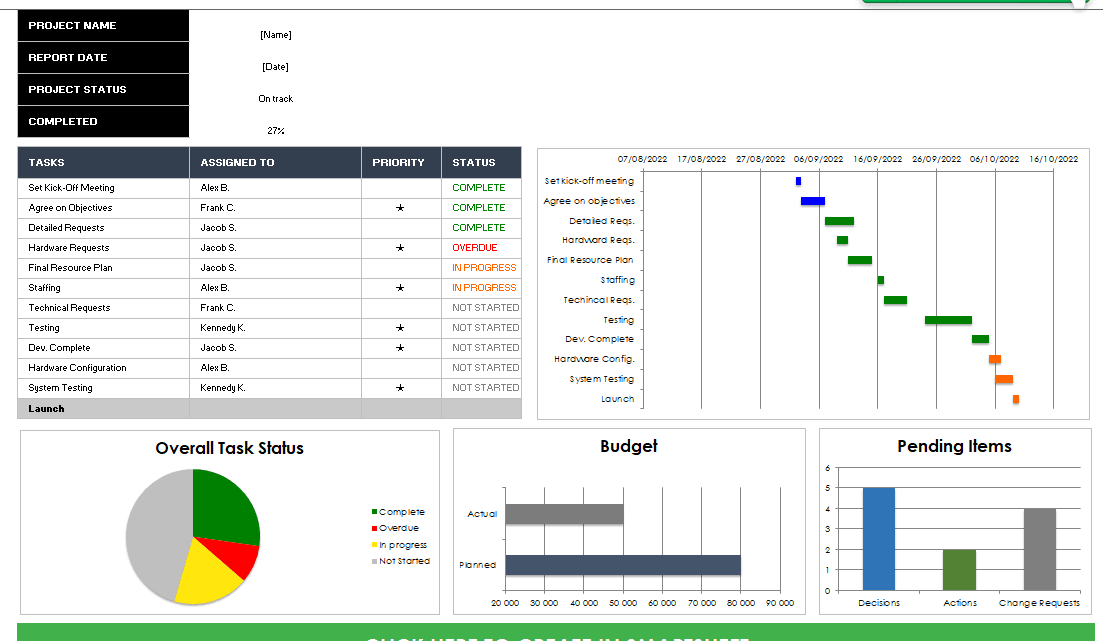Select the Hardware Configuration task cell
The image size is (1103, 641).
click(103, 368)
